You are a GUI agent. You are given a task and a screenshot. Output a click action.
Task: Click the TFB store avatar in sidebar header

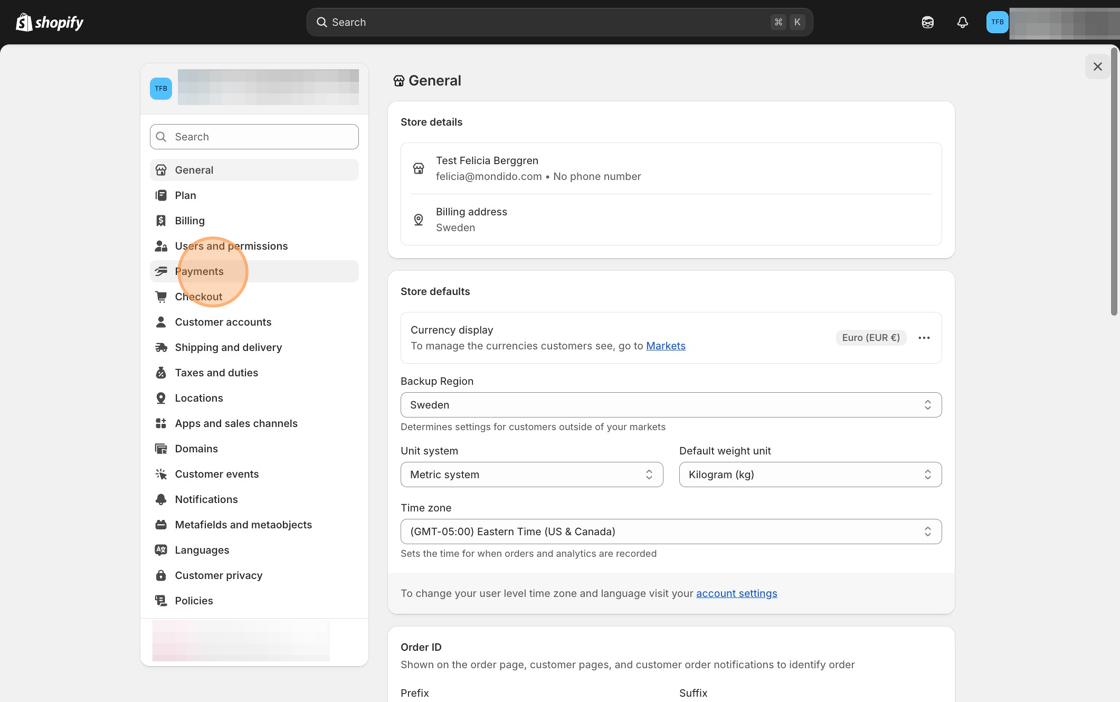(161, 89)
